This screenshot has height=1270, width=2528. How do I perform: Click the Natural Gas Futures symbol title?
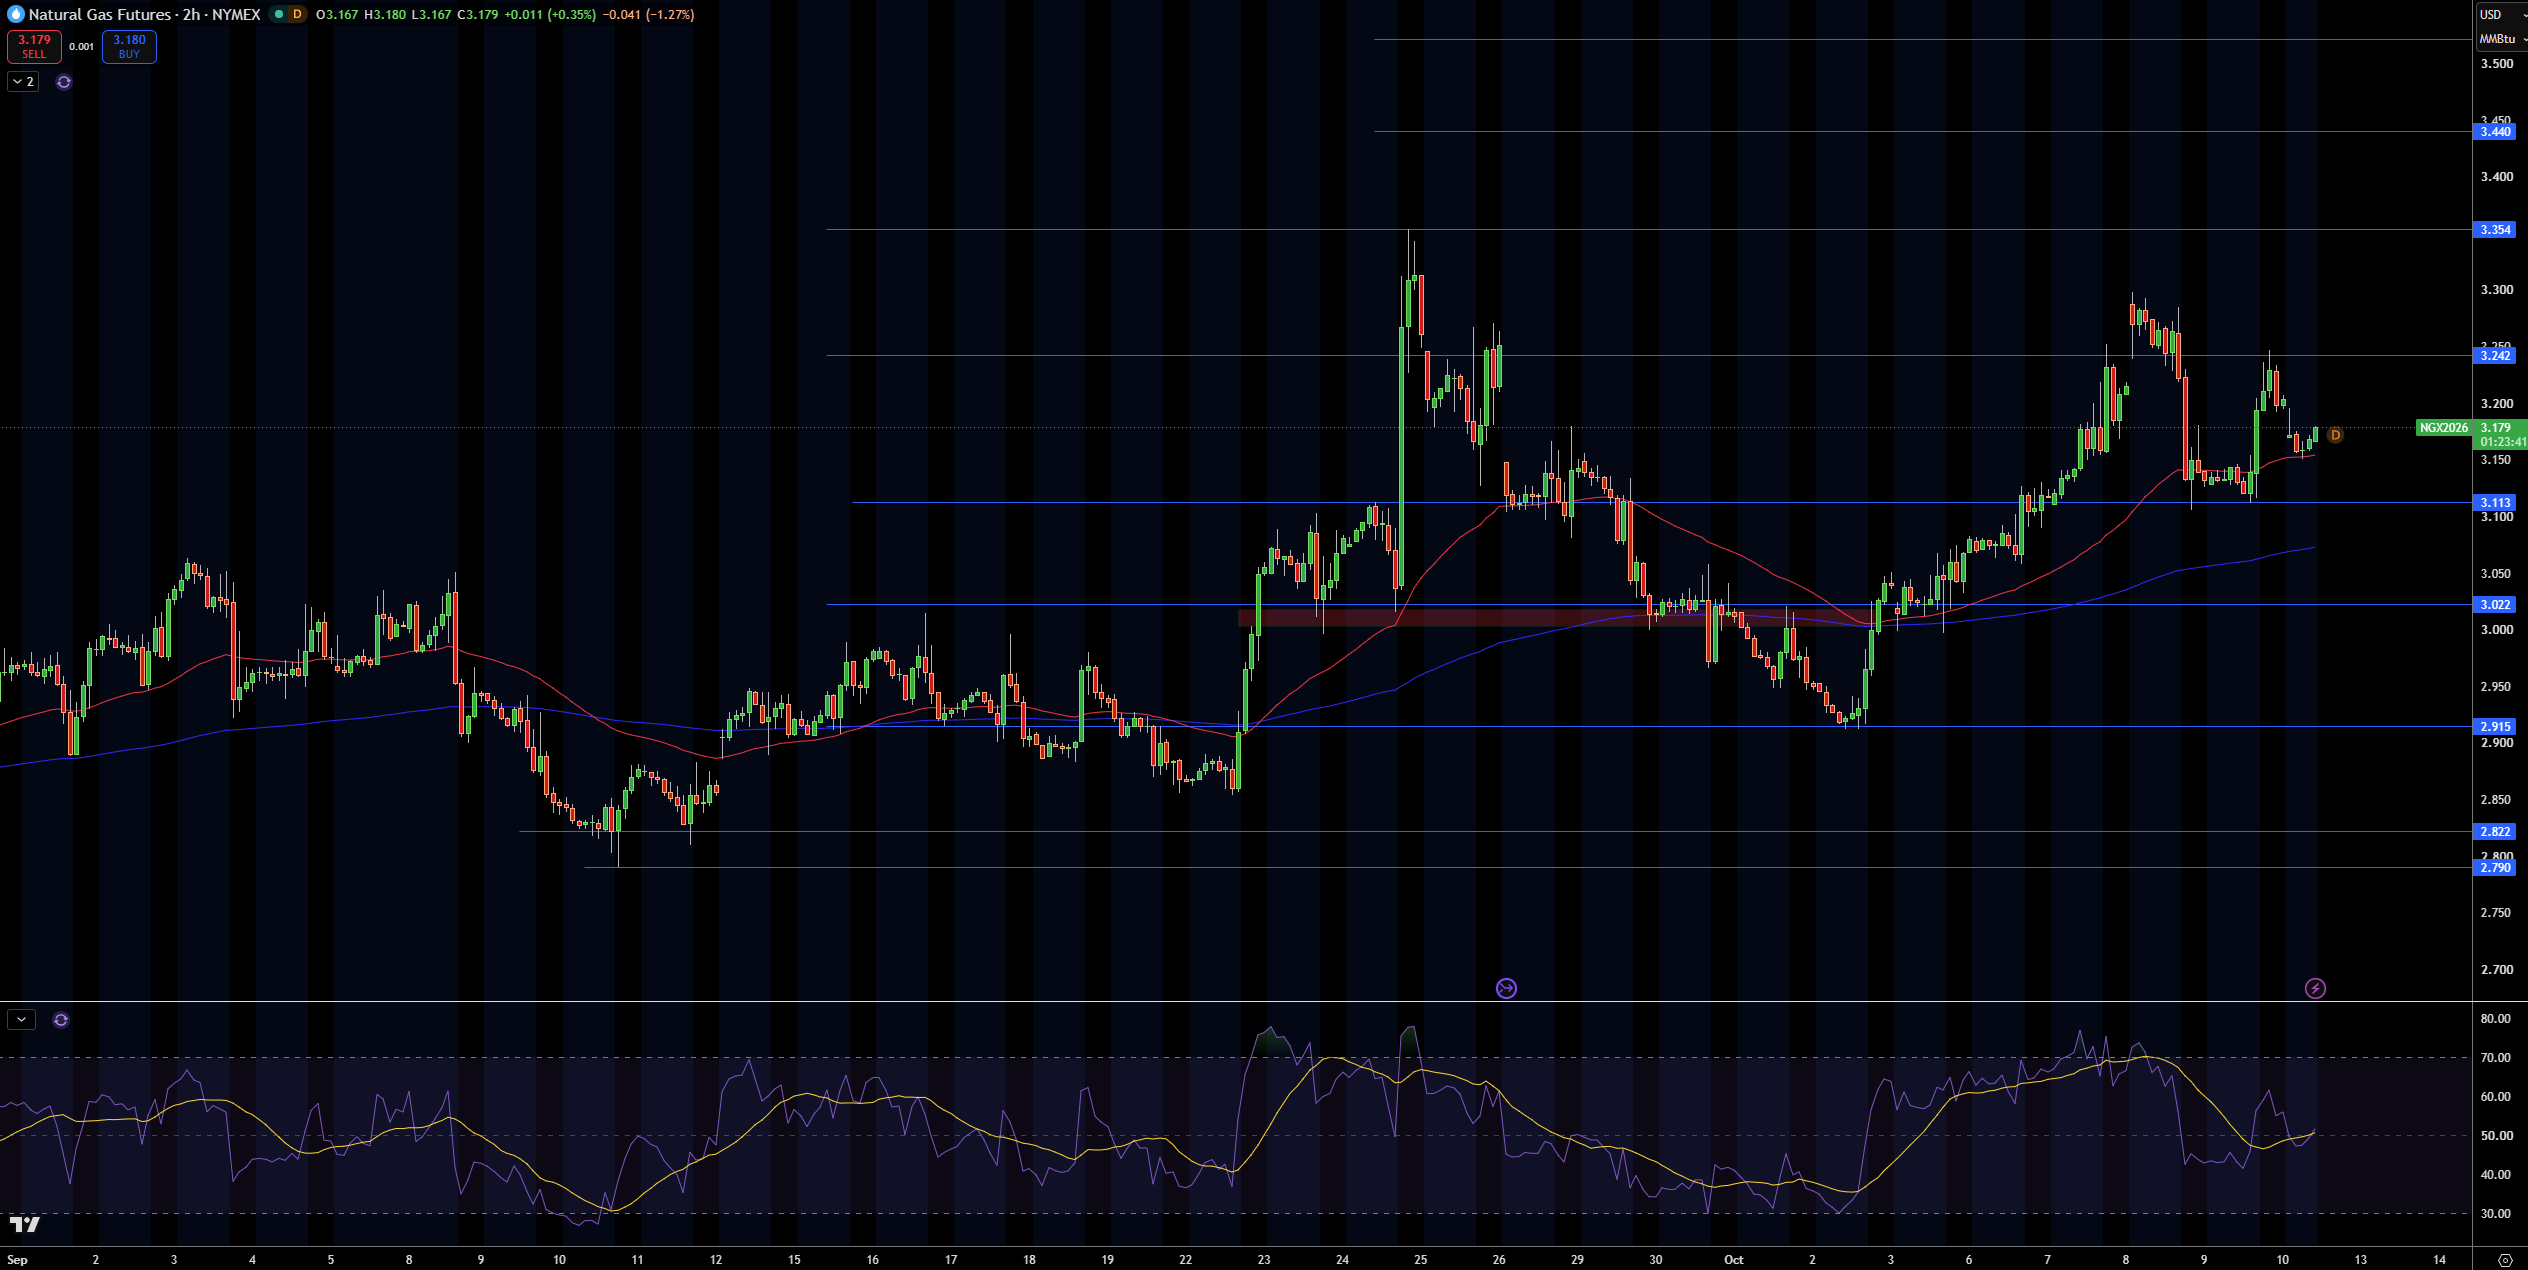coord(100,14)
